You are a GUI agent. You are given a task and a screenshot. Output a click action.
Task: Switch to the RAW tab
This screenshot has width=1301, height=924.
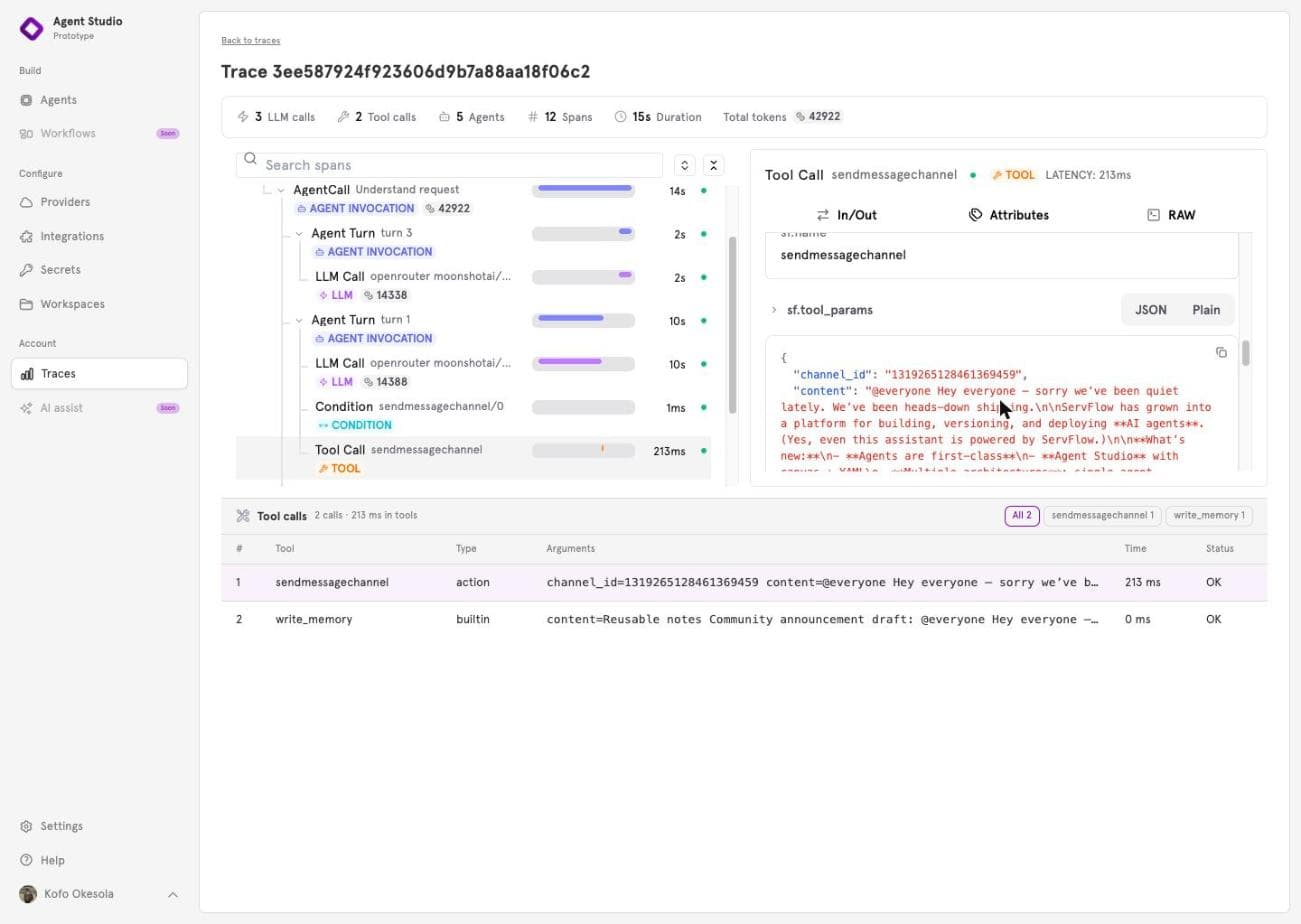click(x=1171, y=215)
